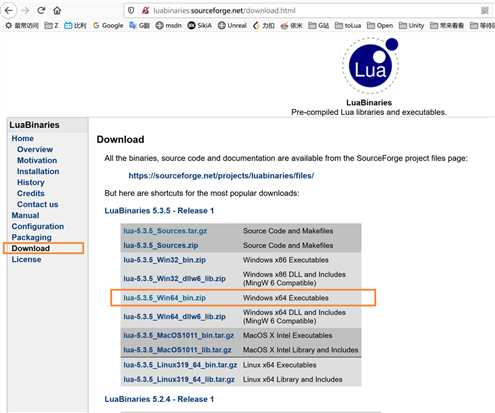Open Credits in the sidebar
This screenshot has height=413, width=495.
tap(31, 193)
